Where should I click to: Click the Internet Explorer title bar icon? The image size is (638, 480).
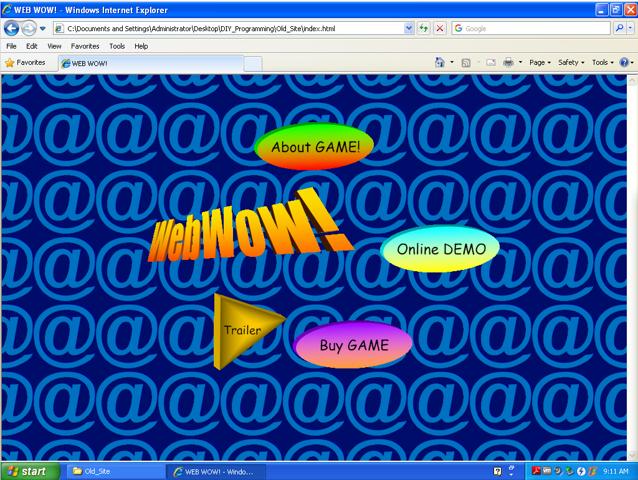coord(7,10)
